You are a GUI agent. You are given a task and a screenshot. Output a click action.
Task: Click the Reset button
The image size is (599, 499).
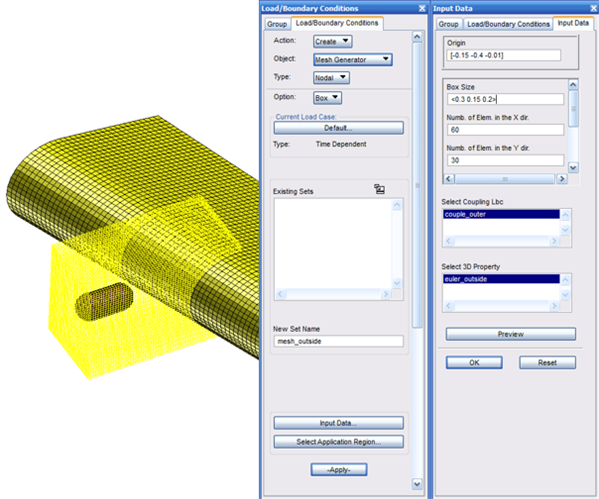547,363
